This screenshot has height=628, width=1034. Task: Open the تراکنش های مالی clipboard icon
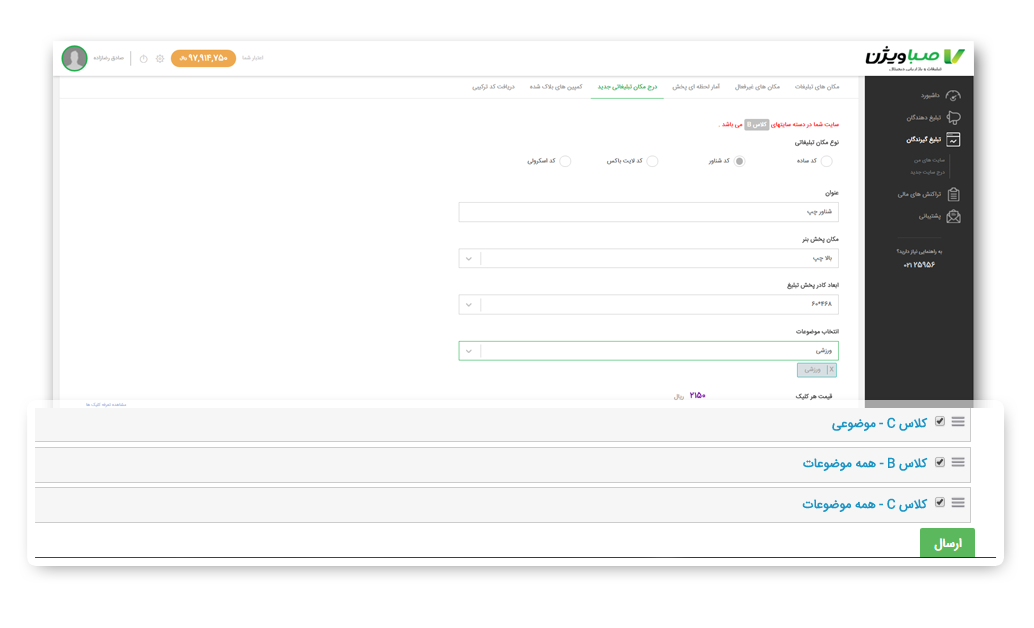pos(954,194)
